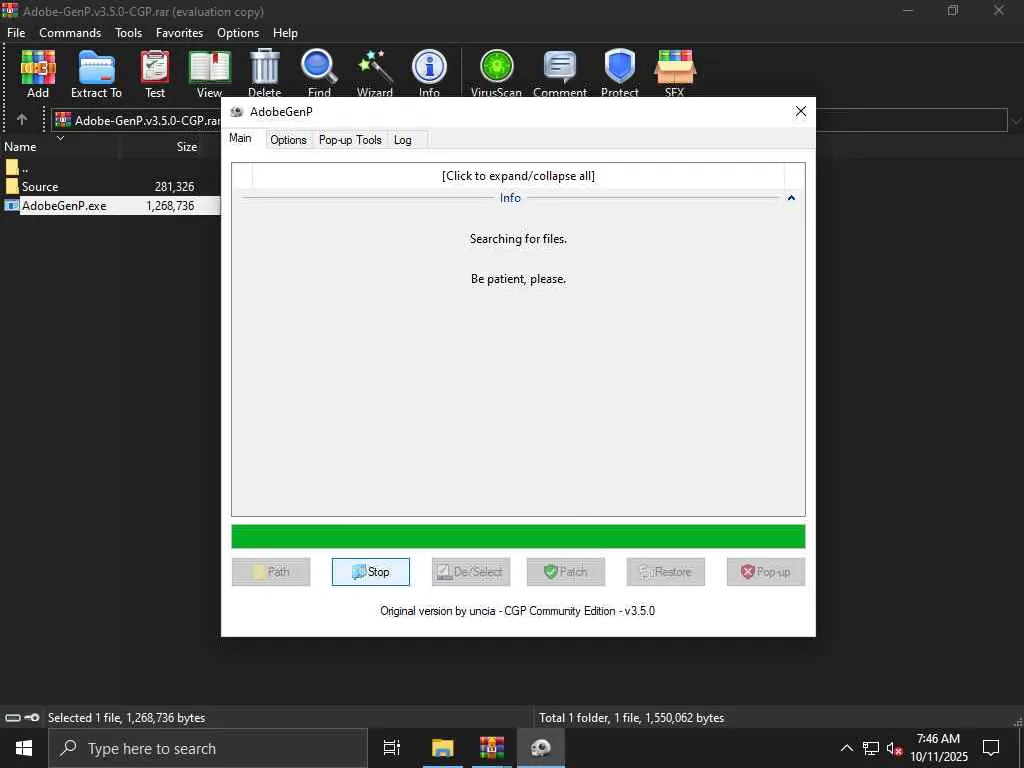The width and height of the screenshot is (1024, 768).
Task: Collapse the Info section chevron
Action: [791, 198]
